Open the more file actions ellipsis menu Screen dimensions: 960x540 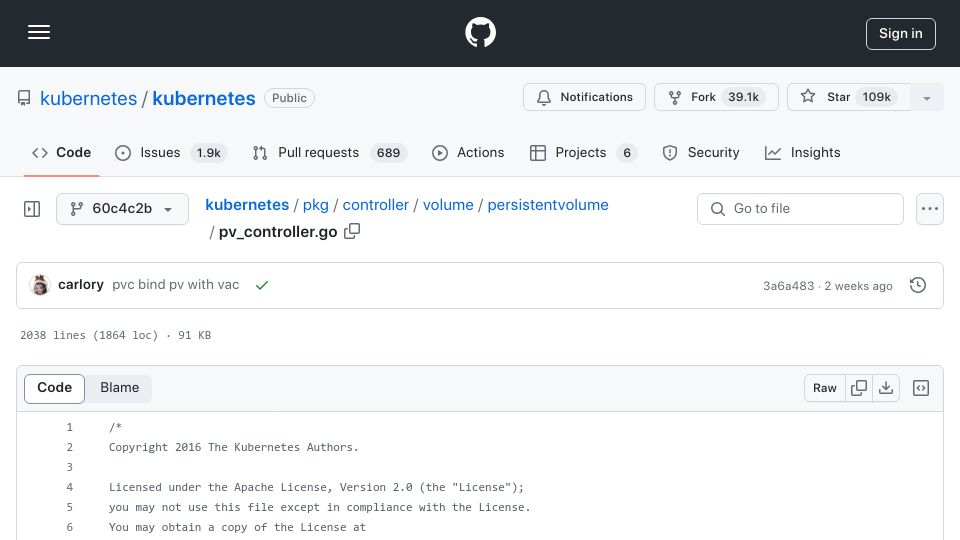coord(929,209)
